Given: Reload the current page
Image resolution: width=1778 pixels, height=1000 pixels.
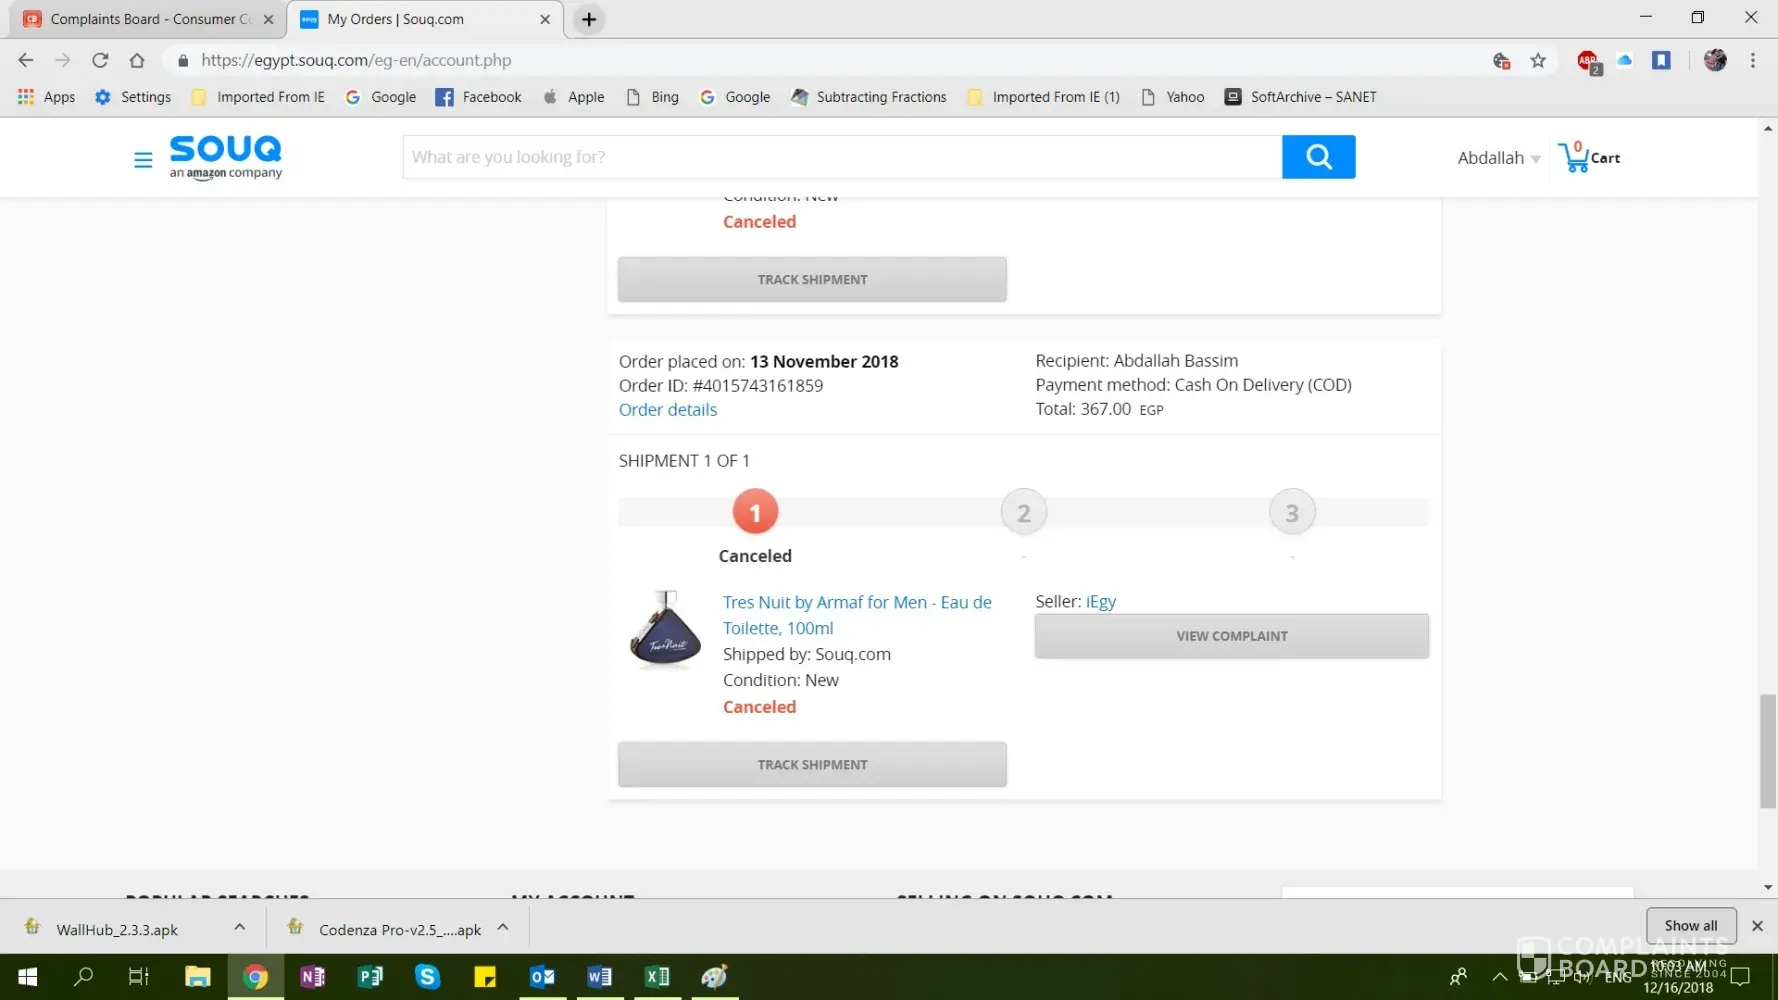Looking at the screenshot, I should (x=100, y=60).
